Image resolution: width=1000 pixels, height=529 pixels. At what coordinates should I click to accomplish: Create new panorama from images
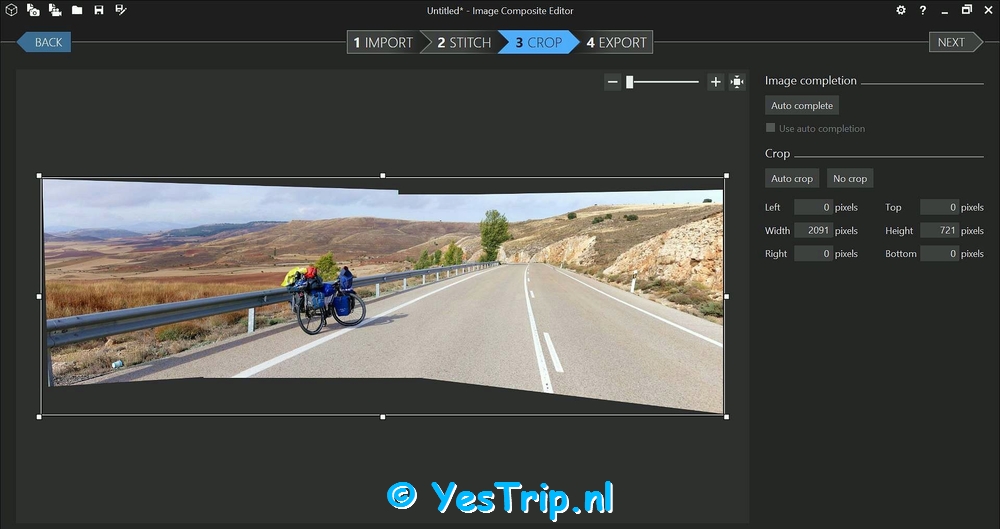click(x=33, y=10)
